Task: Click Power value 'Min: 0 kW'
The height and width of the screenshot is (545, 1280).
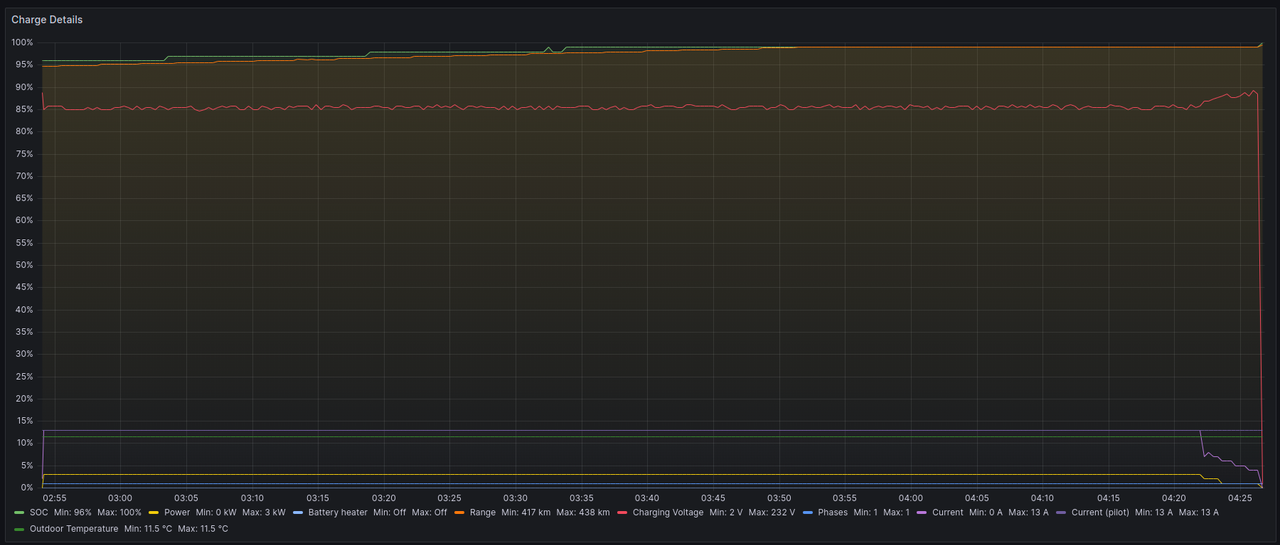Action: (216, 512)
